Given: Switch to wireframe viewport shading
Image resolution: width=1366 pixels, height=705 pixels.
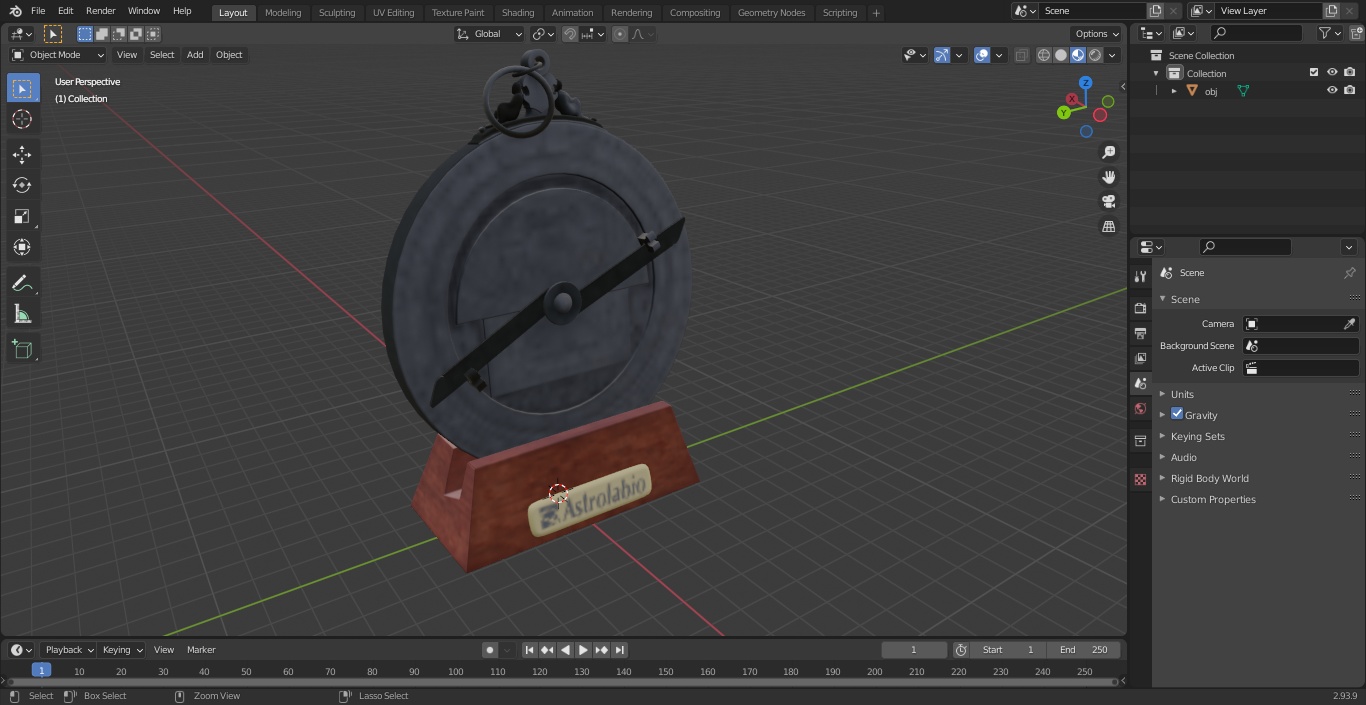Looking at the screenshot, I should click(x=1044, y=55).
